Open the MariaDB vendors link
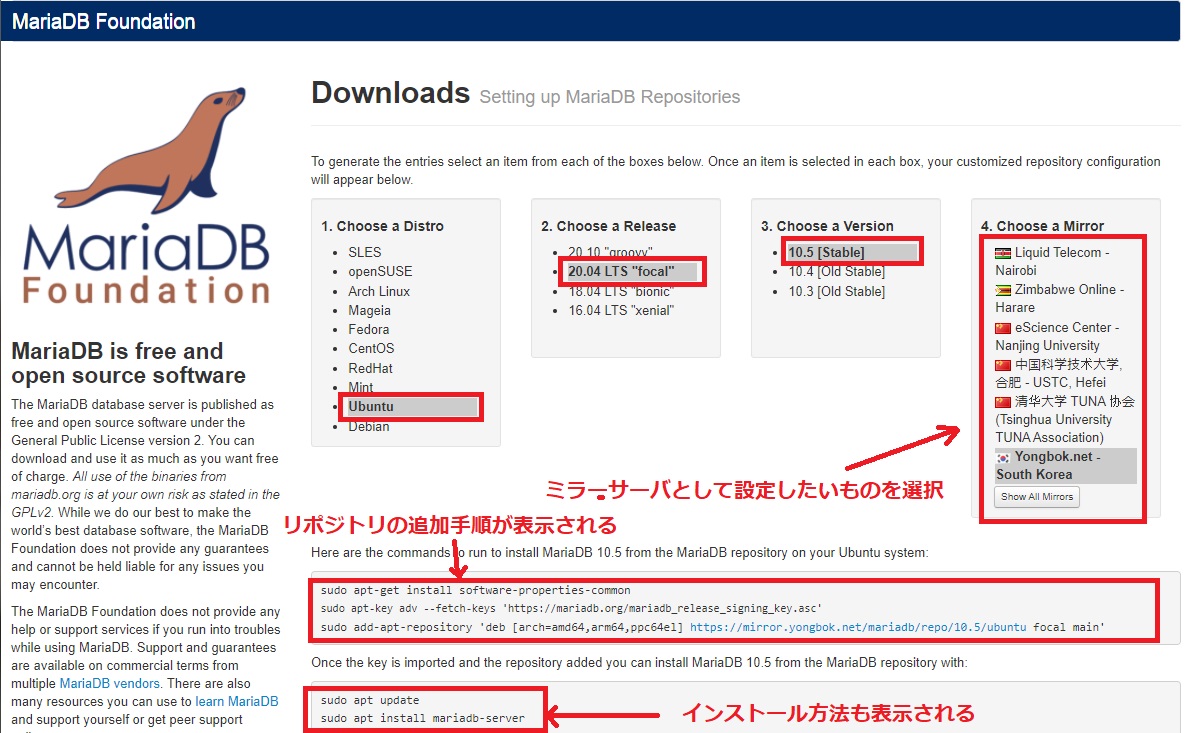The image size is (1187, 733). [x=110, y=684]
